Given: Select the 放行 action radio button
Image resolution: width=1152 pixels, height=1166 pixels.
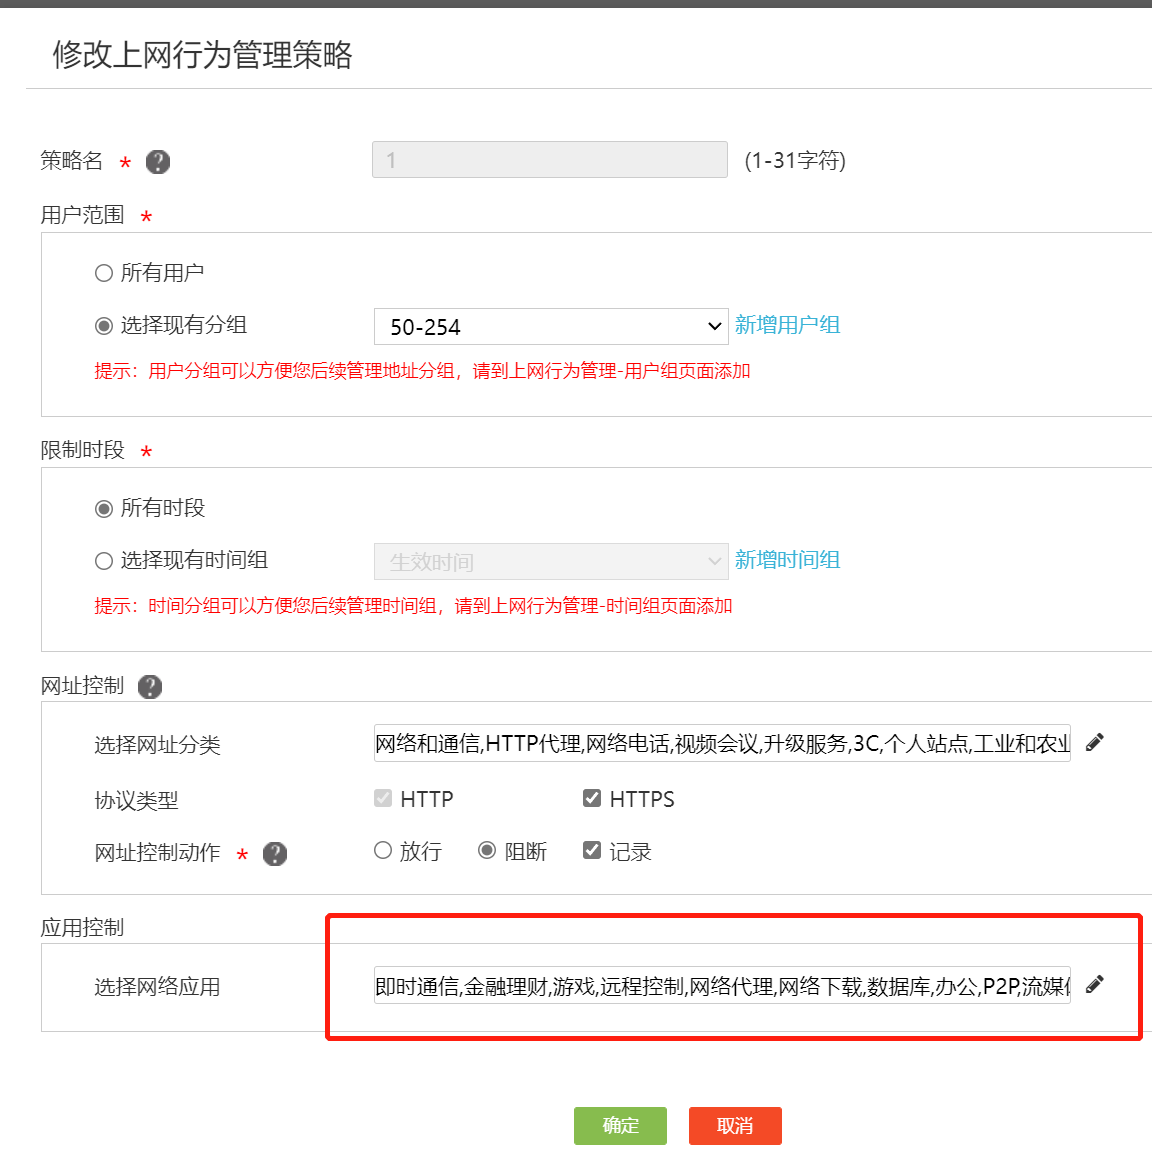Looking at the screenshot, I should coord(383,850).
